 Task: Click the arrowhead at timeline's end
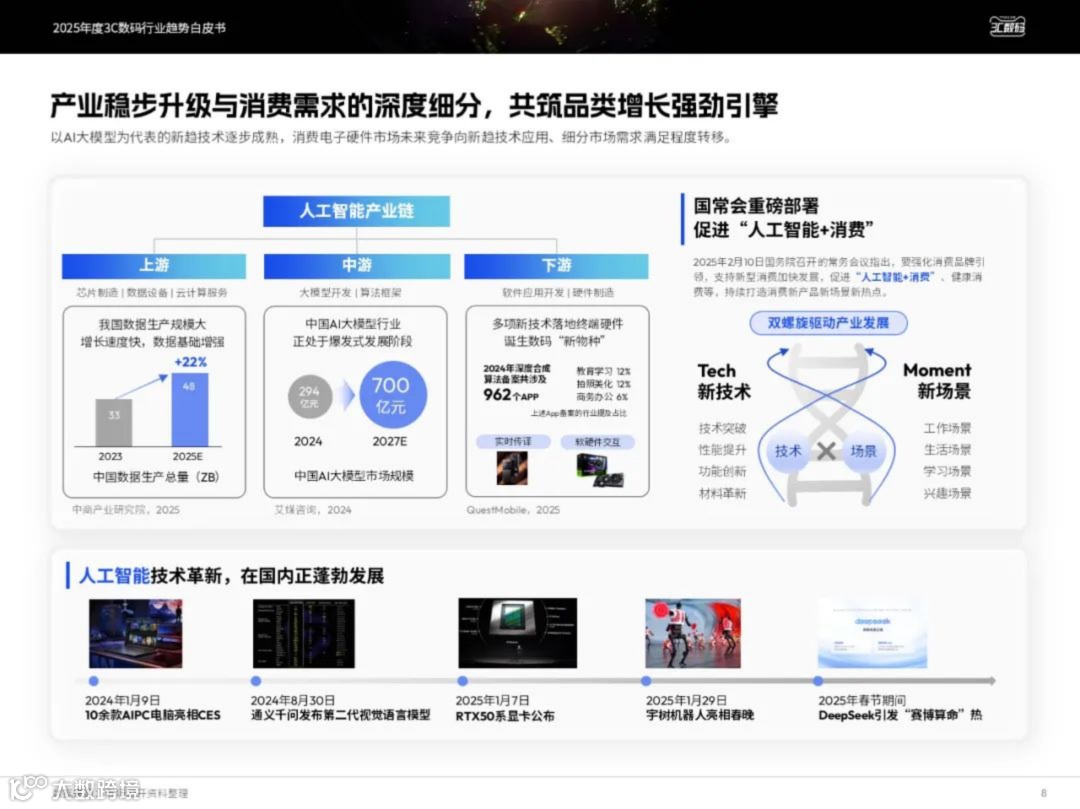point(992,681)
